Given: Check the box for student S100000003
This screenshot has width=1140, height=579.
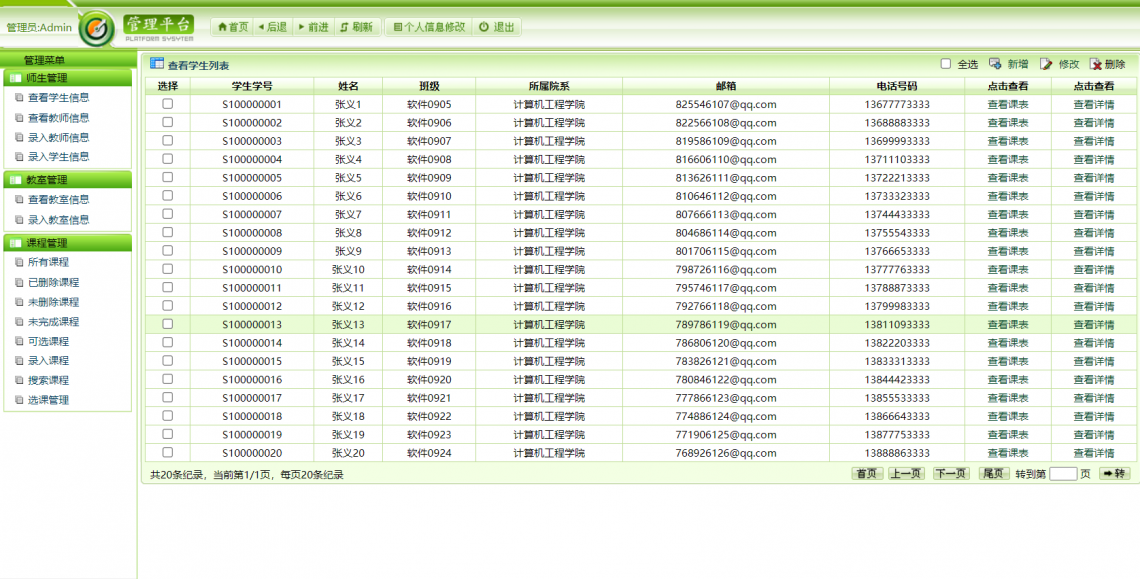Looking at the screenshot, I should tap(167, 140).
